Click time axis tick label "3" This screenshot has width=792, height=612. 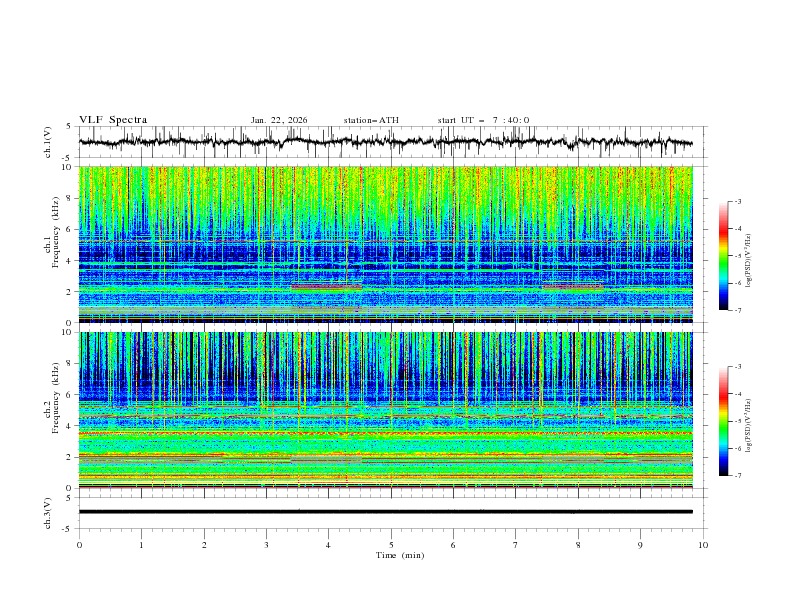tap(266, 545)
